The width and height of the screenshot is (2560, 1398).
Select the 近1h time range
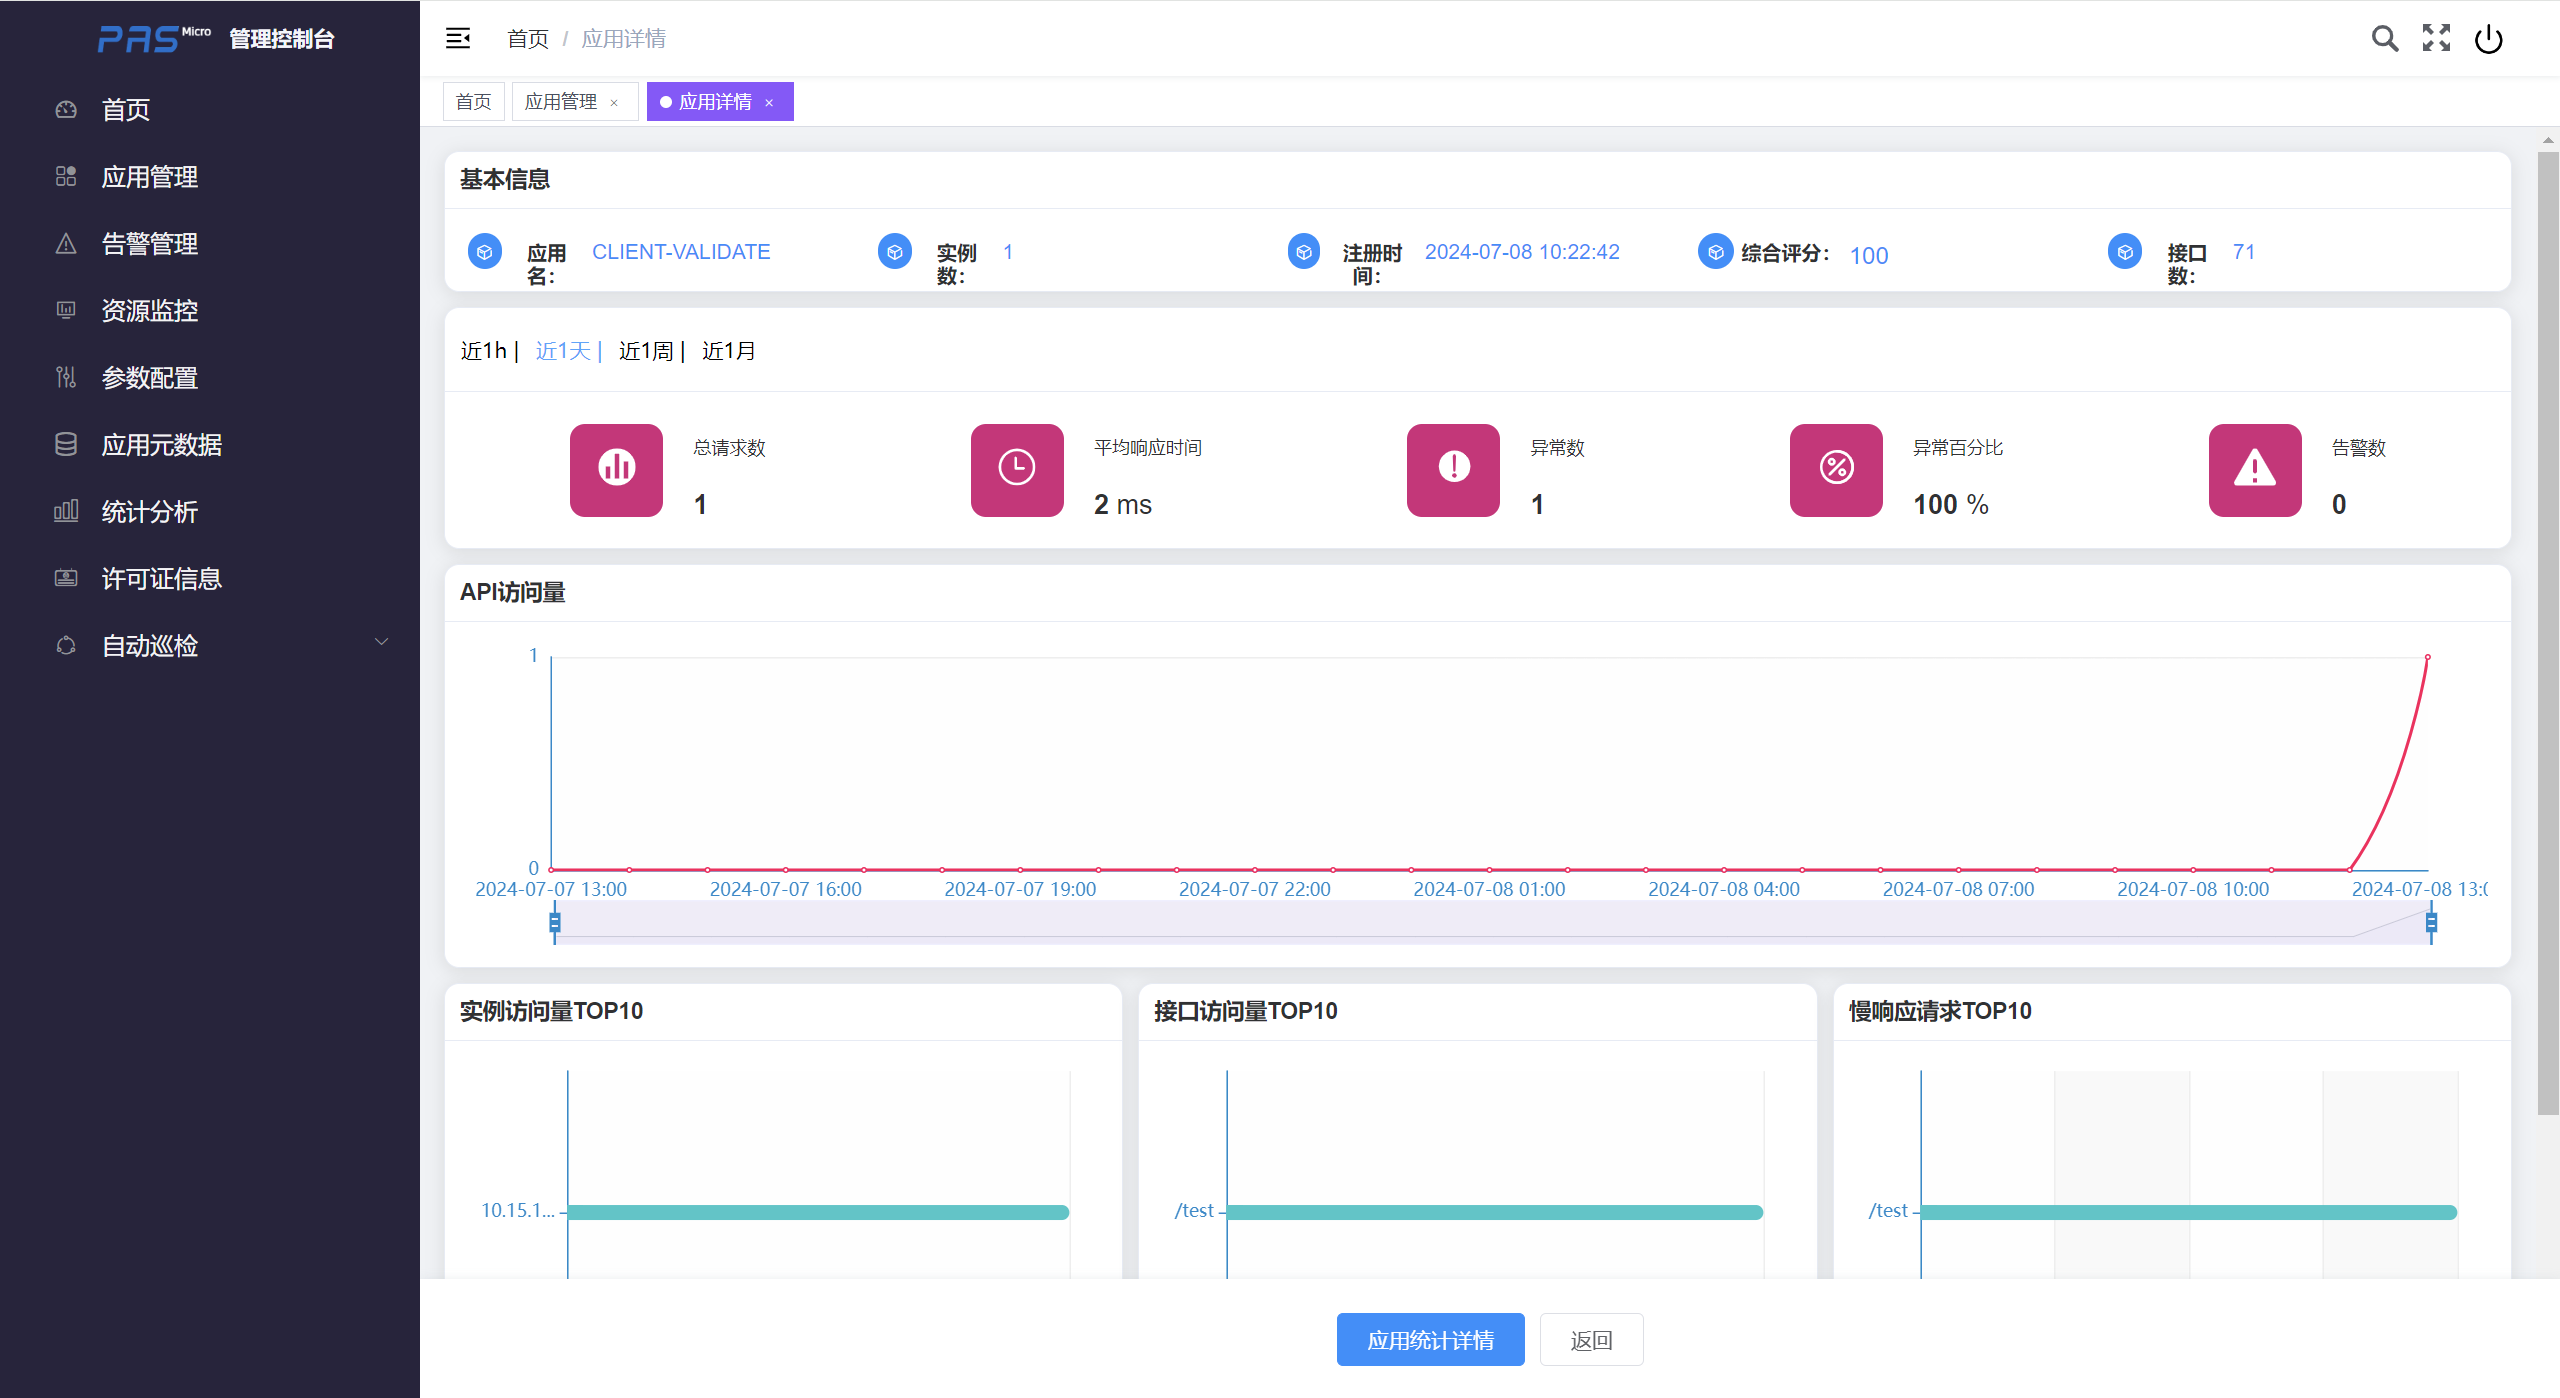(484, 351)
